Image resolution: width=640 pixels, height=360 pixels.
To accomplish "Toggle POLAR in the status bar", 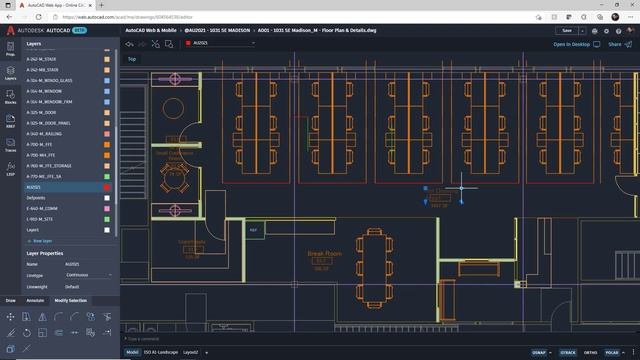I will tap(611, 353).
